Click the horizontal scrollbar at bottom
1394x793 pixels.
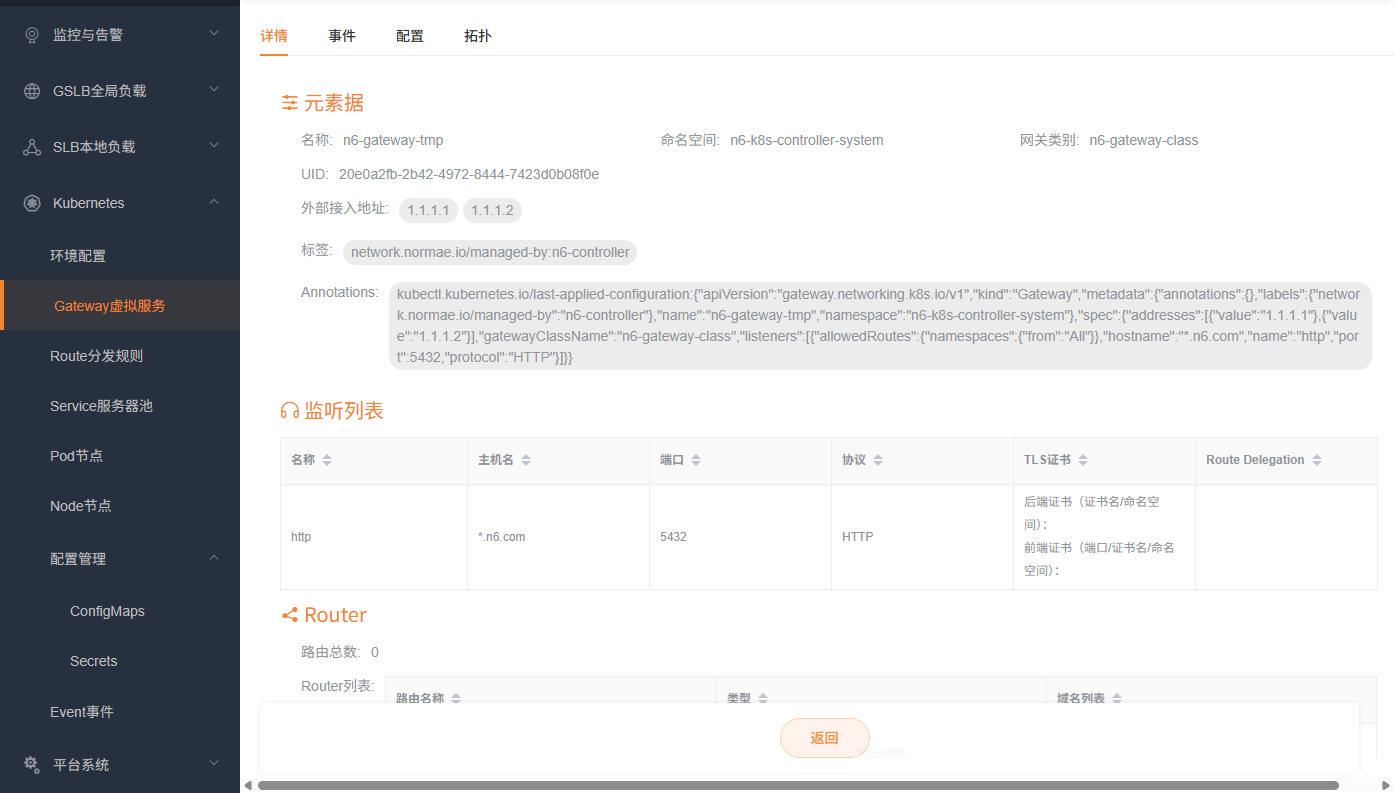coord(797,785)
